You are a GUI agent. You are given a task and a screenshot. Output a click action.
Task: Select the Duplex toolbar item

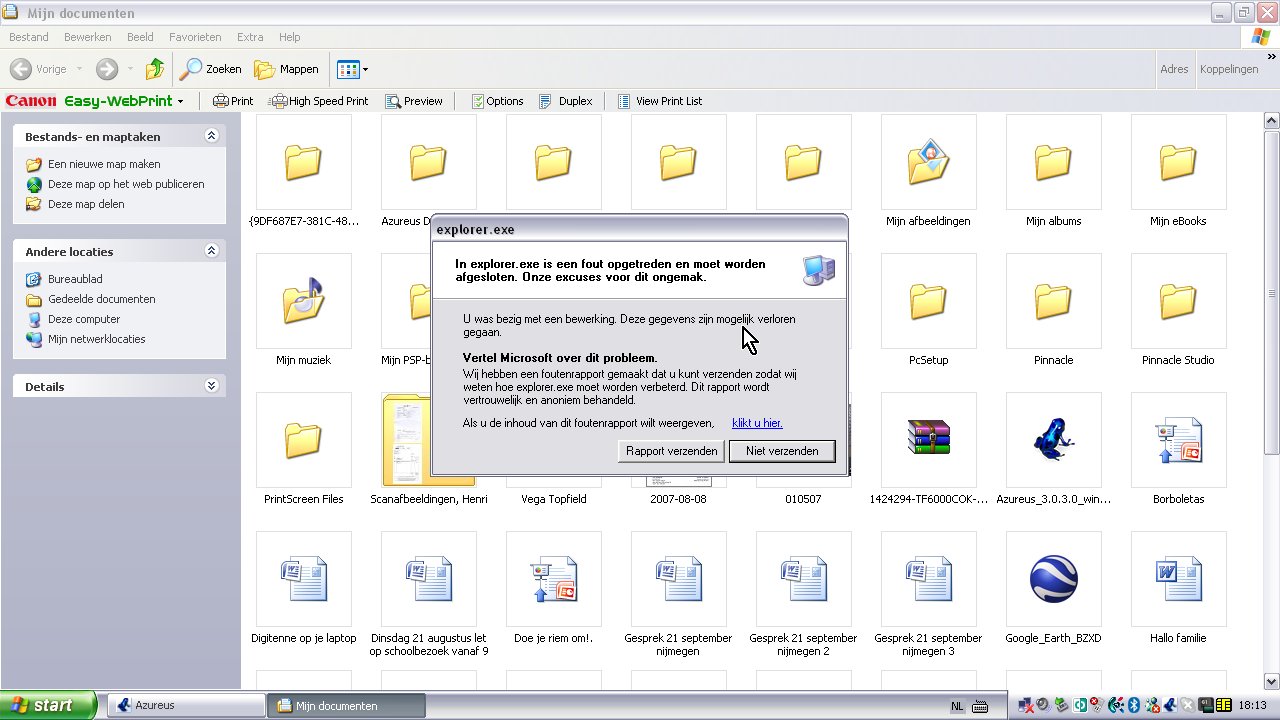(x=565, y=101)
